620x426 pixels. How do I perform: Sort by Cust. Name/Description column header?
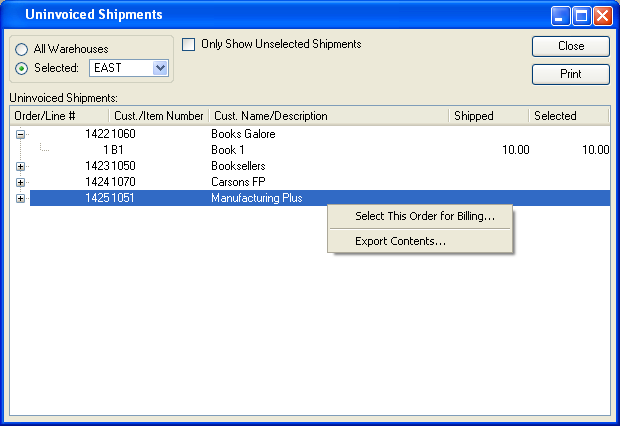click(329, 116)
